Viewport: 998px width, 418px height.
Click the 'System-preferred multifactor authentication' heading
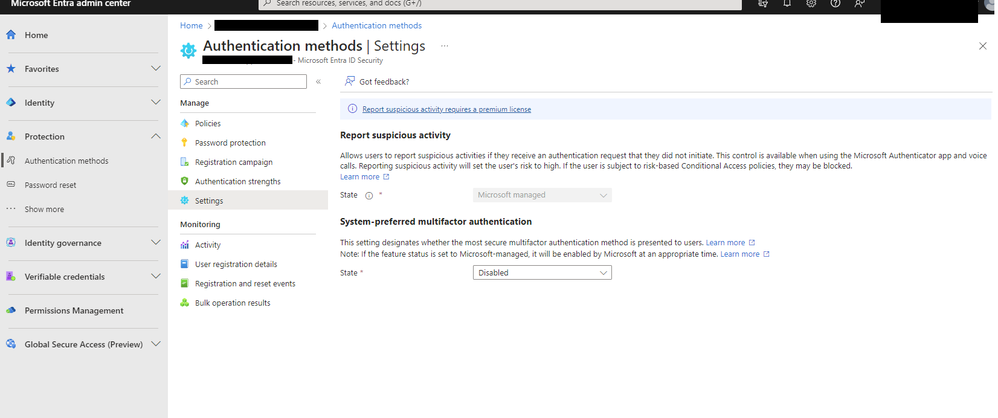coord(436,221)
